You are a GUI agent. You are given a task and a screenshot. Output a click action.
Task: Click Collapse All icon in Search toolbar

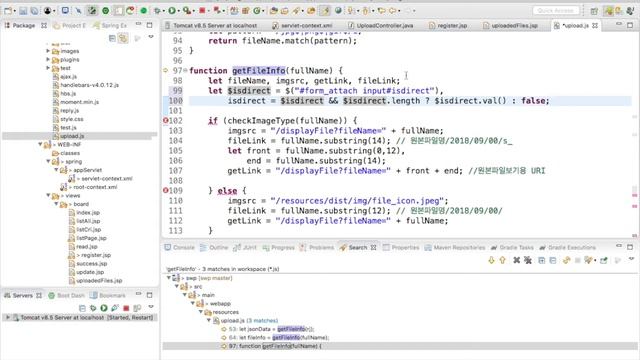pyautogui.click(x=553, y=260)
